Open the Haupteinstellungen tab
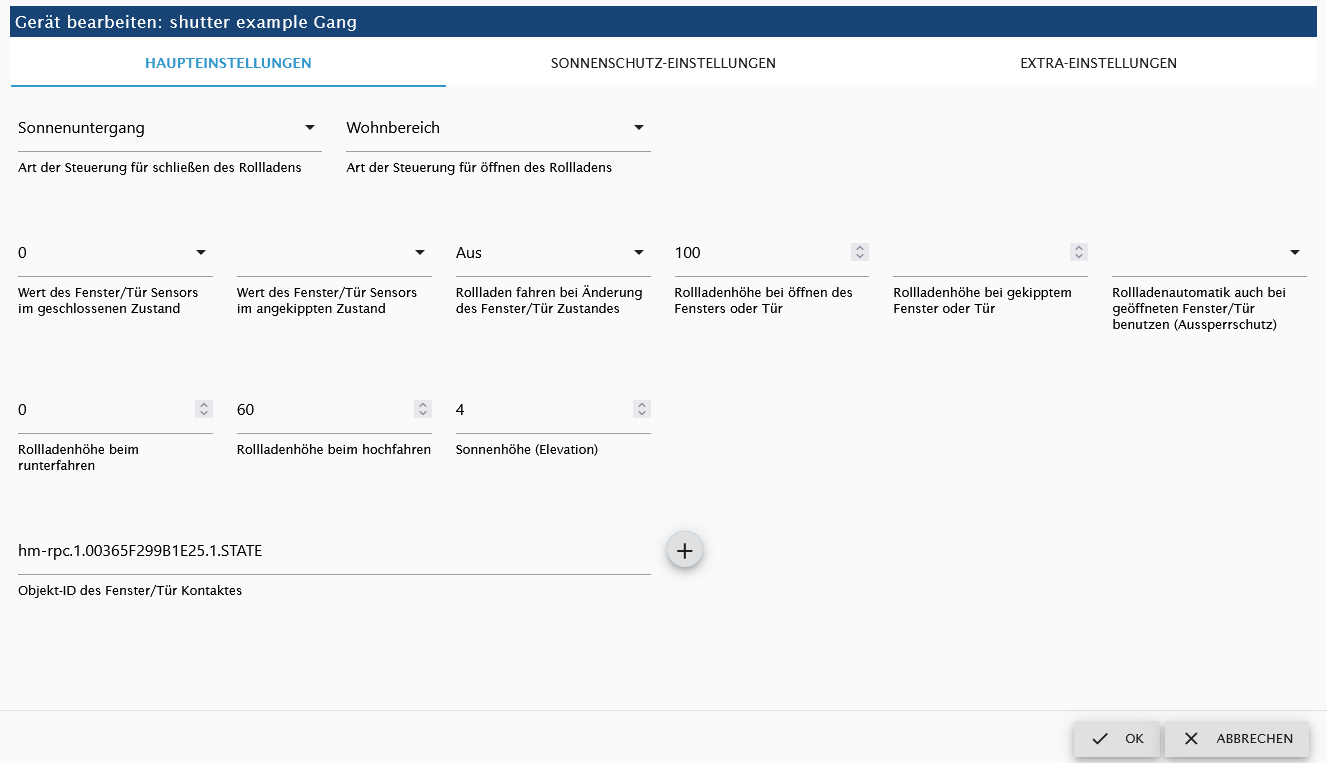This screenshot has height=763, width=1327. [x=228, y=63]
